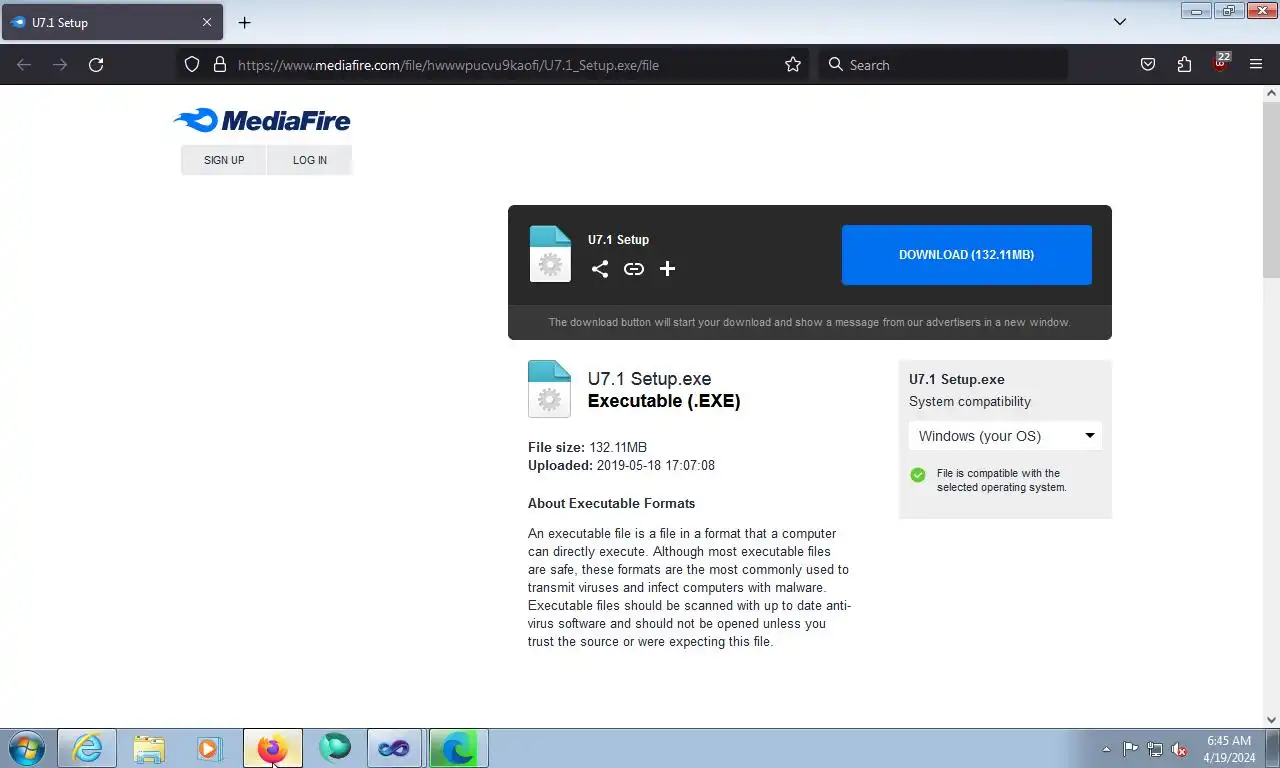1280x768 pixels.
Task: Click the file icon in the download header
Action: click(550, 254)
